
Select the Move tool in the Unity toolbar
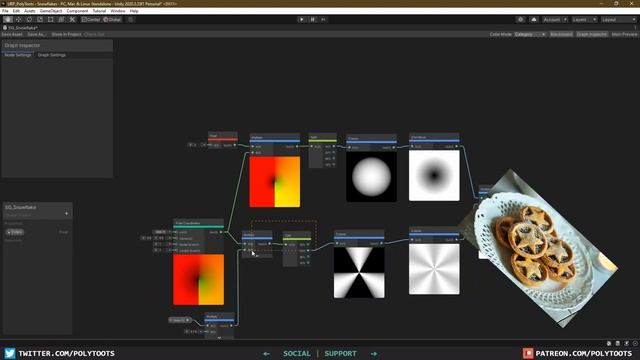pos(19,20)
